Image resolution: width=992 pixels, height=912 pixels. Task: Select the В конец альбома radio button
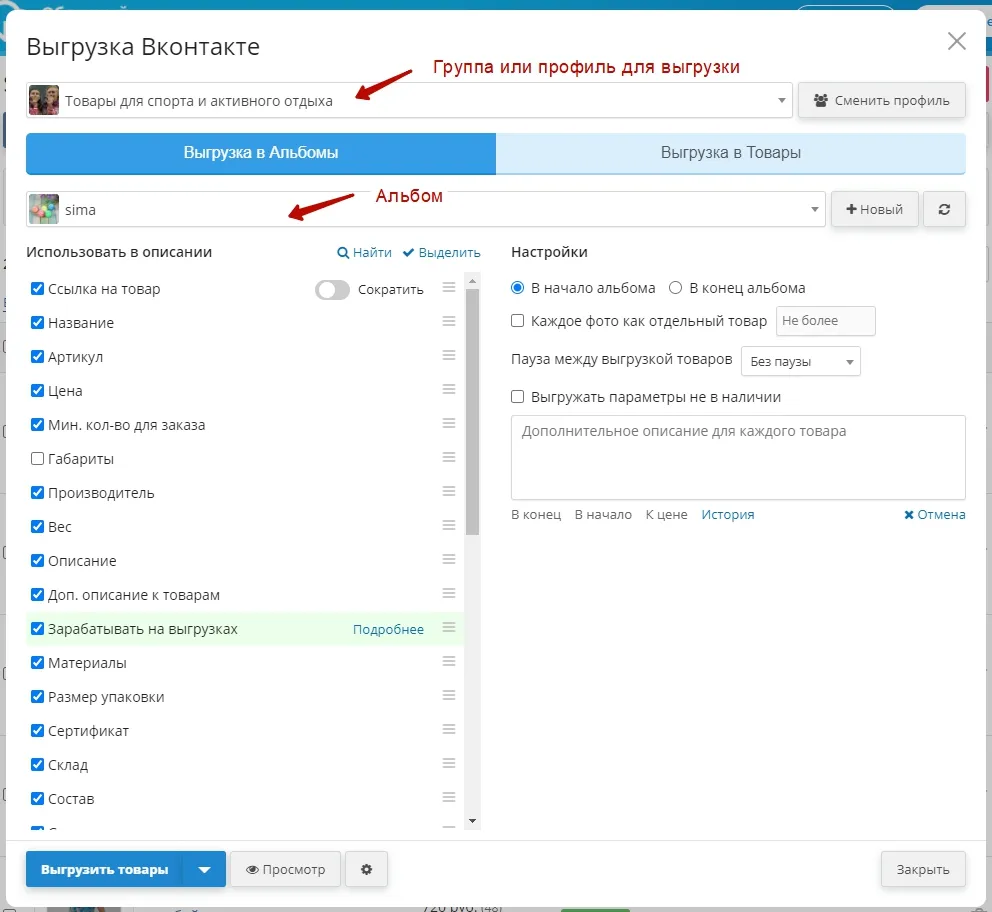pyautogui.click(x=676, y=288)
